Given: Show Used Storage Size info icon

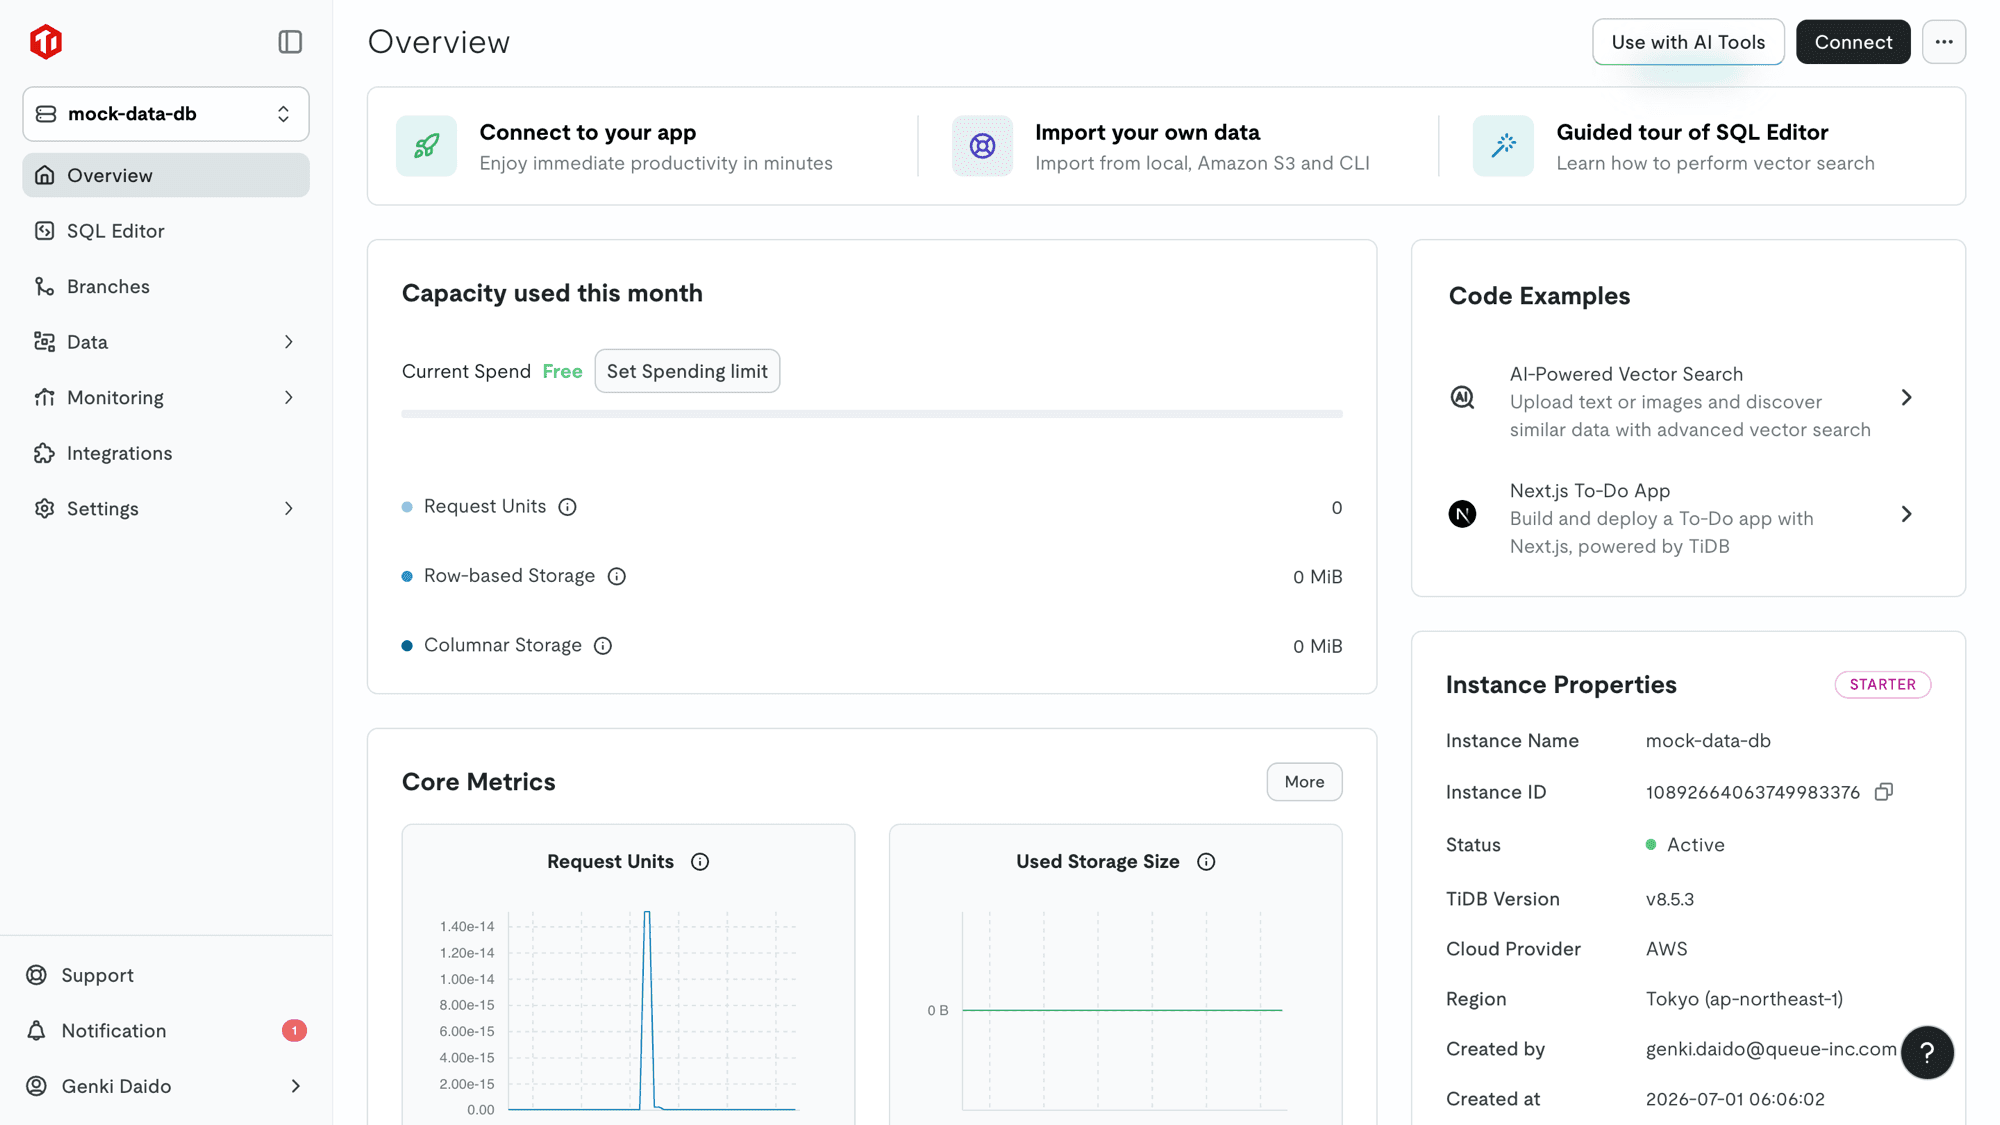Looking at the screenshot, I should pyautogui.click(x=1206, y=862).
